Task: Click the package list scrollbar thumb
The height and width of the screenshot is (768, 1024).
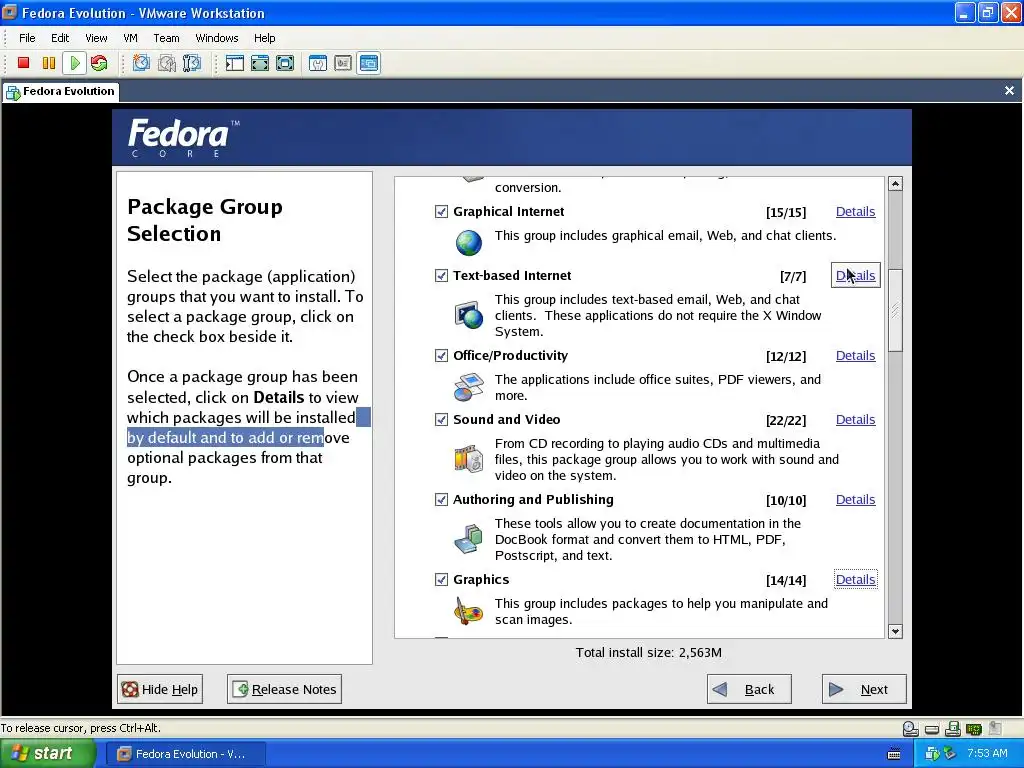Action: pos(895,310)
